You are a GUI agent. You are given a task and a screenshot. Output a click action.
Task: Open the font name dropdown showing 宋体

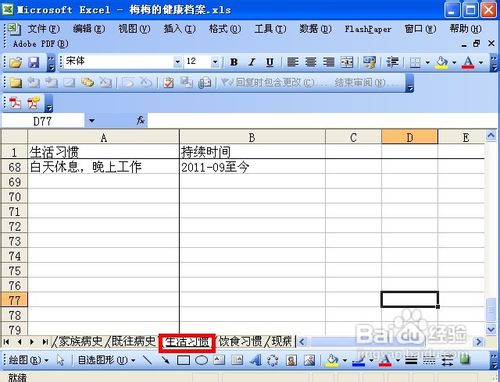pos(178,62)
